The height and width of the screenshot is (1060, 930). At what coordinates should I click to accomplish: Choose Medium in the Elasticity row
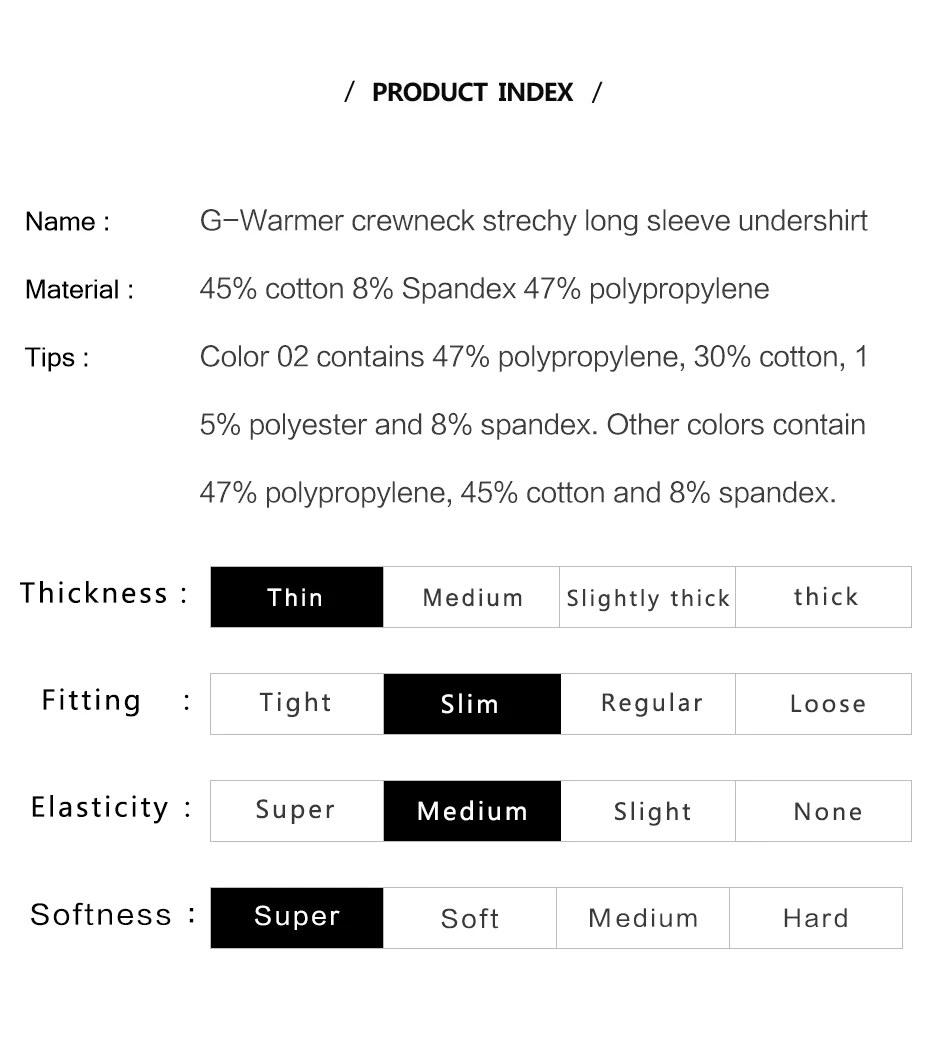pos(472,811)
